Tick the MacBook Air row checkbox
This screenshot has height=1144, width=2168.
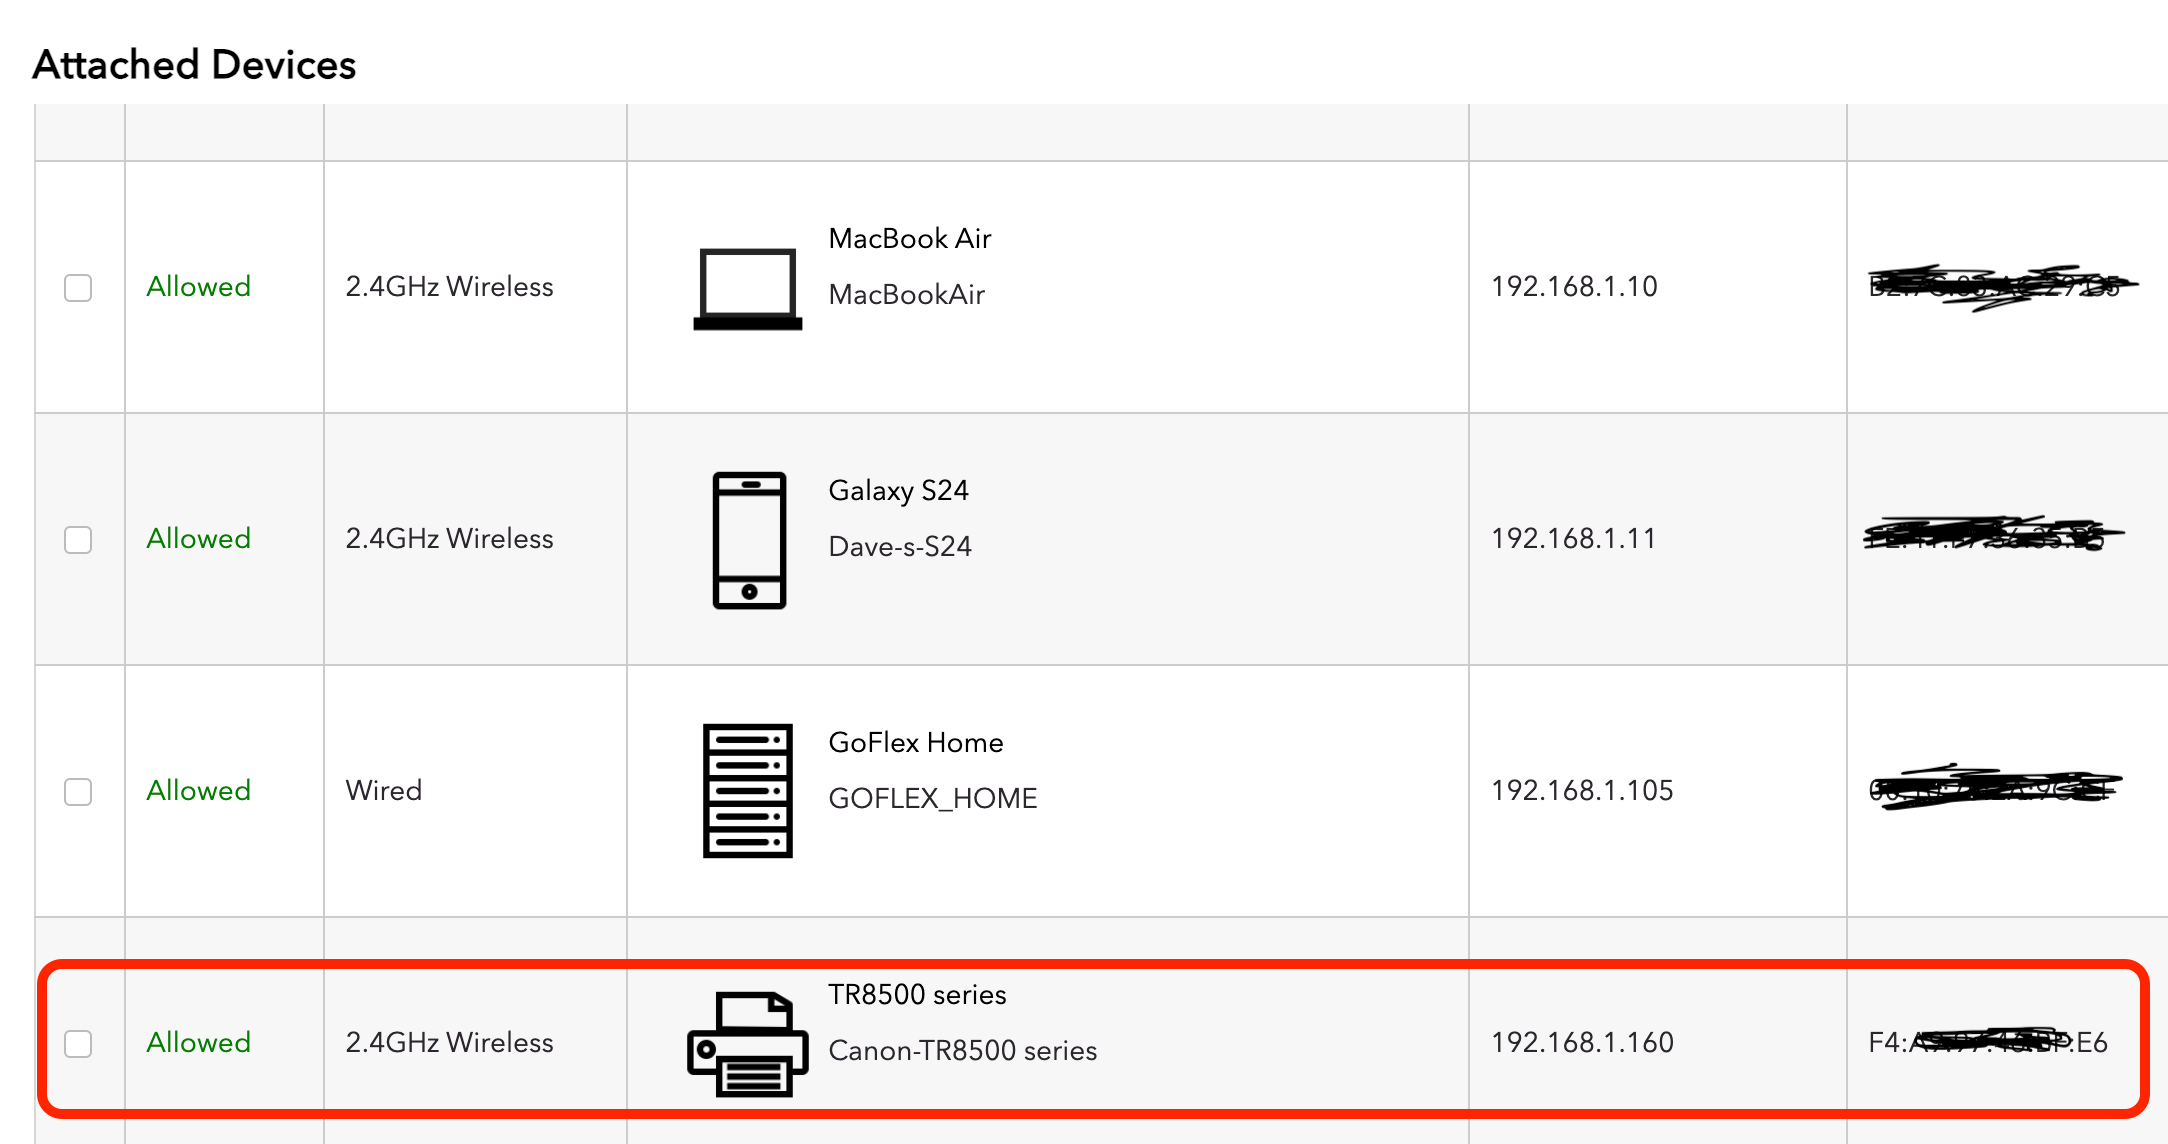(78, 288)
